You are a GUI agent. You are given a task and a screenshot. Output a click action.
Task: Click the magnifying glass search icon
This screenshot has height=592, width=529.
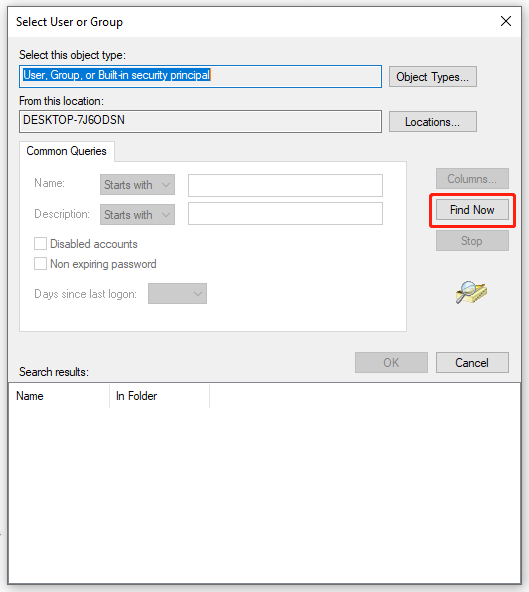point(471,293)
